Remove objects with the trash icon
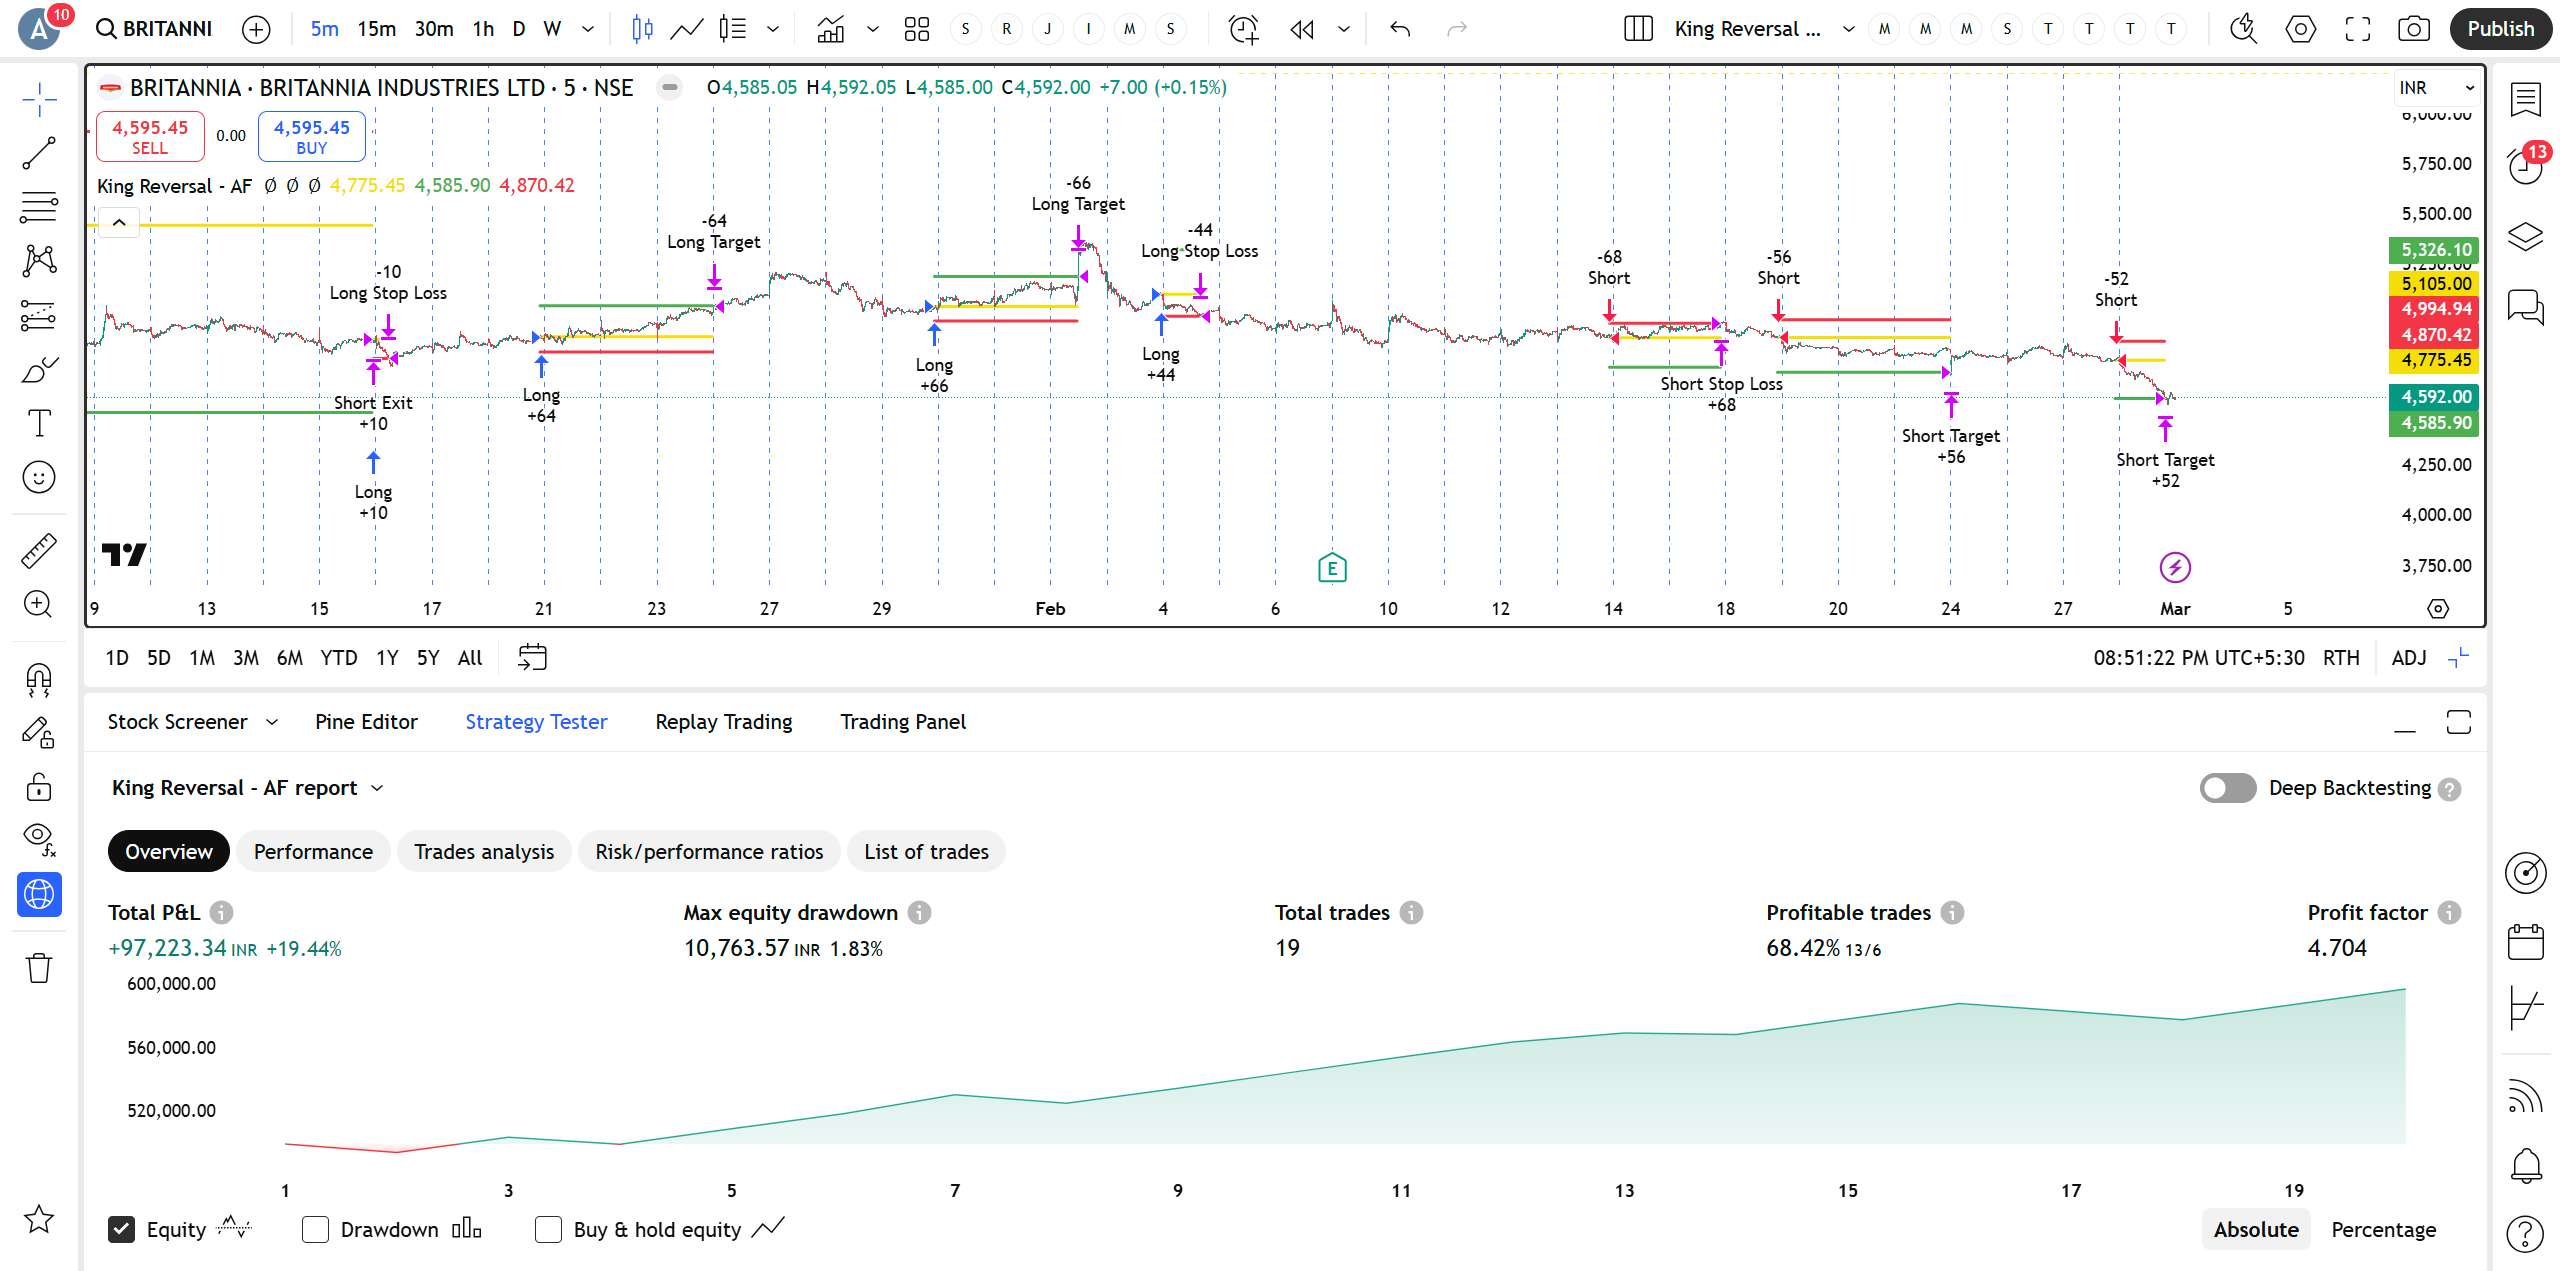2560x1271 pixels. pyautogui.click(x=39, y=967)
